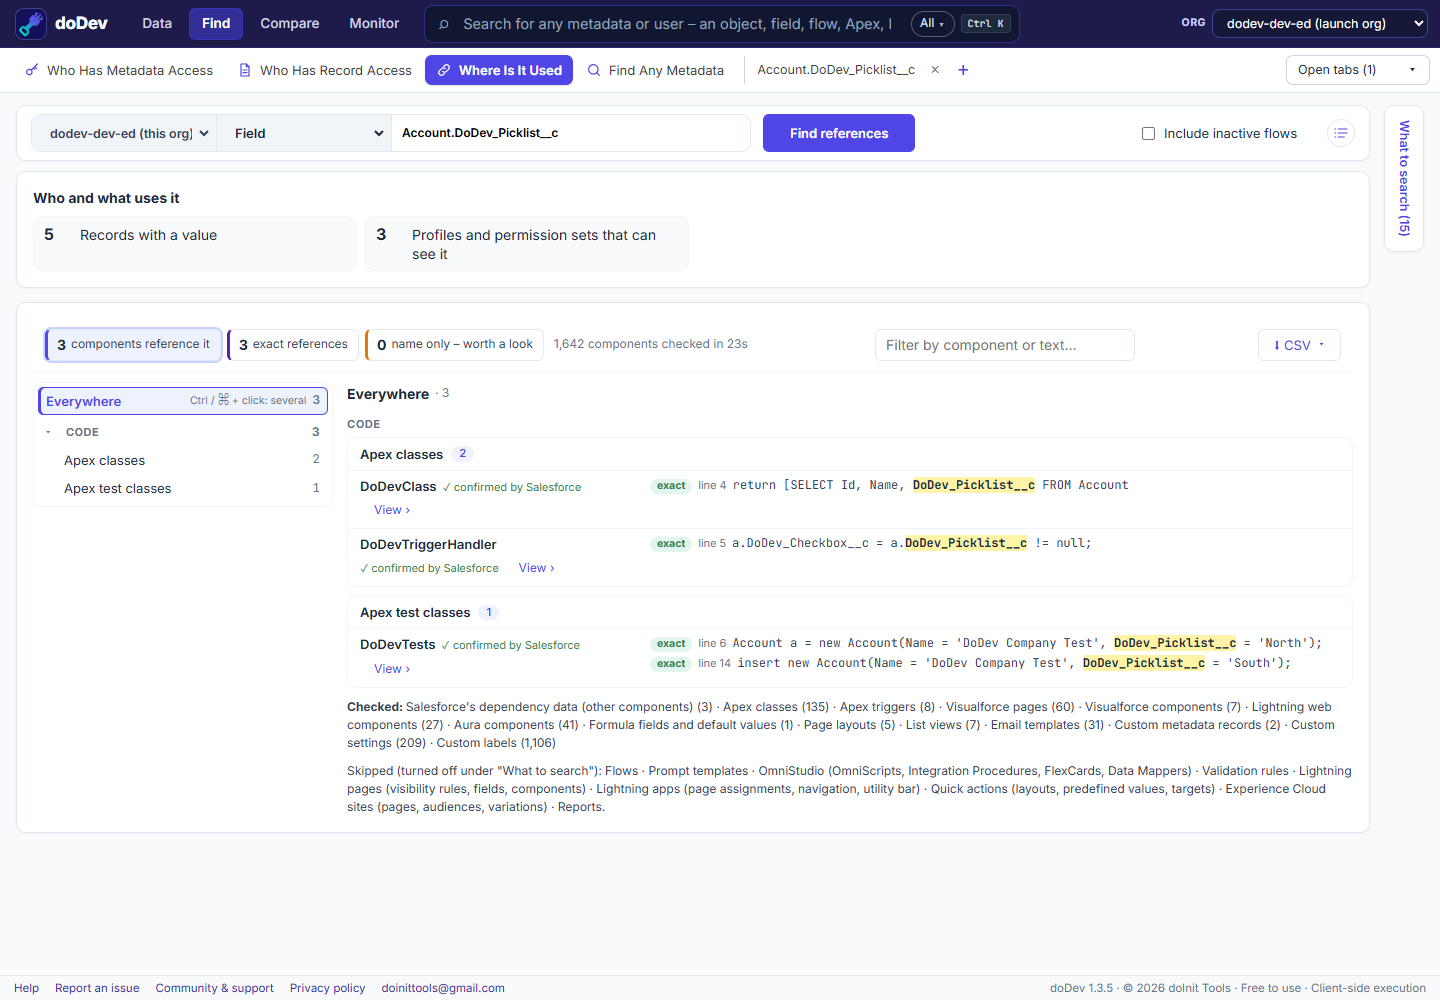Open View link under DoDevTests

[392, 669]
